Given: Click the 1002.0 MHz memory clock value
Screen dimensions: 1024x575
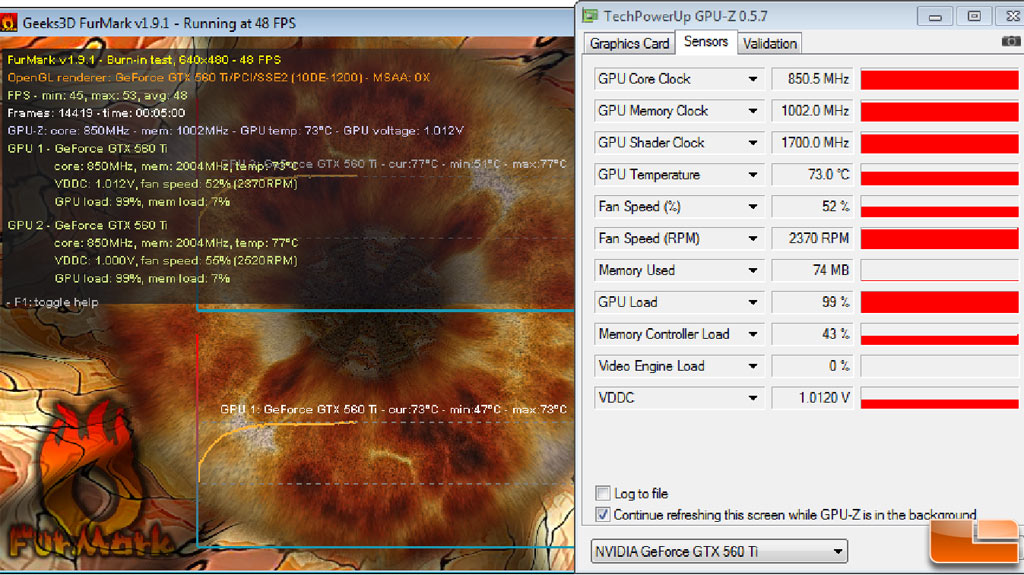Looking at the screenshot, I should (812, 111).
